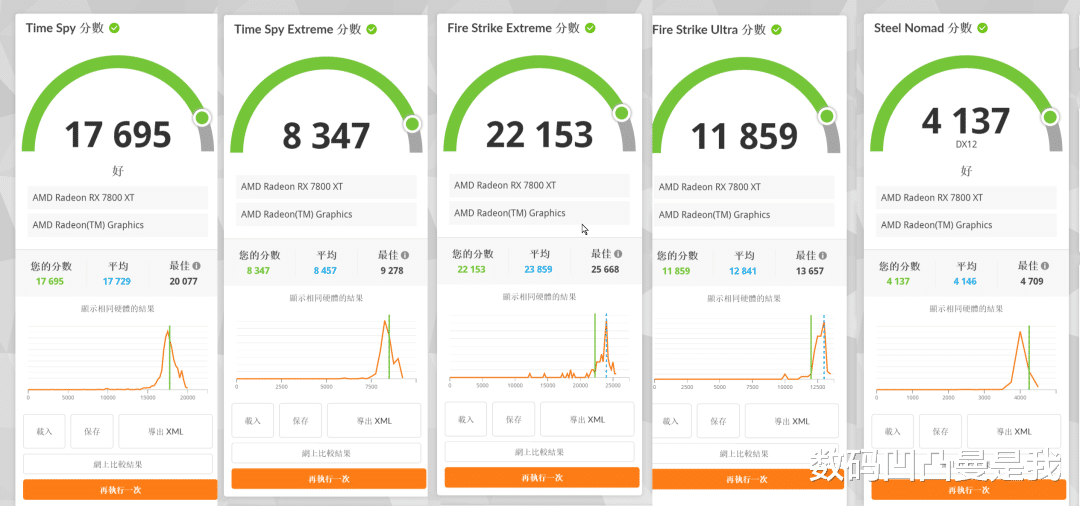Viewport: 1080px width, 506px height.
Task: Click the green checkmark beside Time Spy Extreme 分數
Action: click(371, 30)
